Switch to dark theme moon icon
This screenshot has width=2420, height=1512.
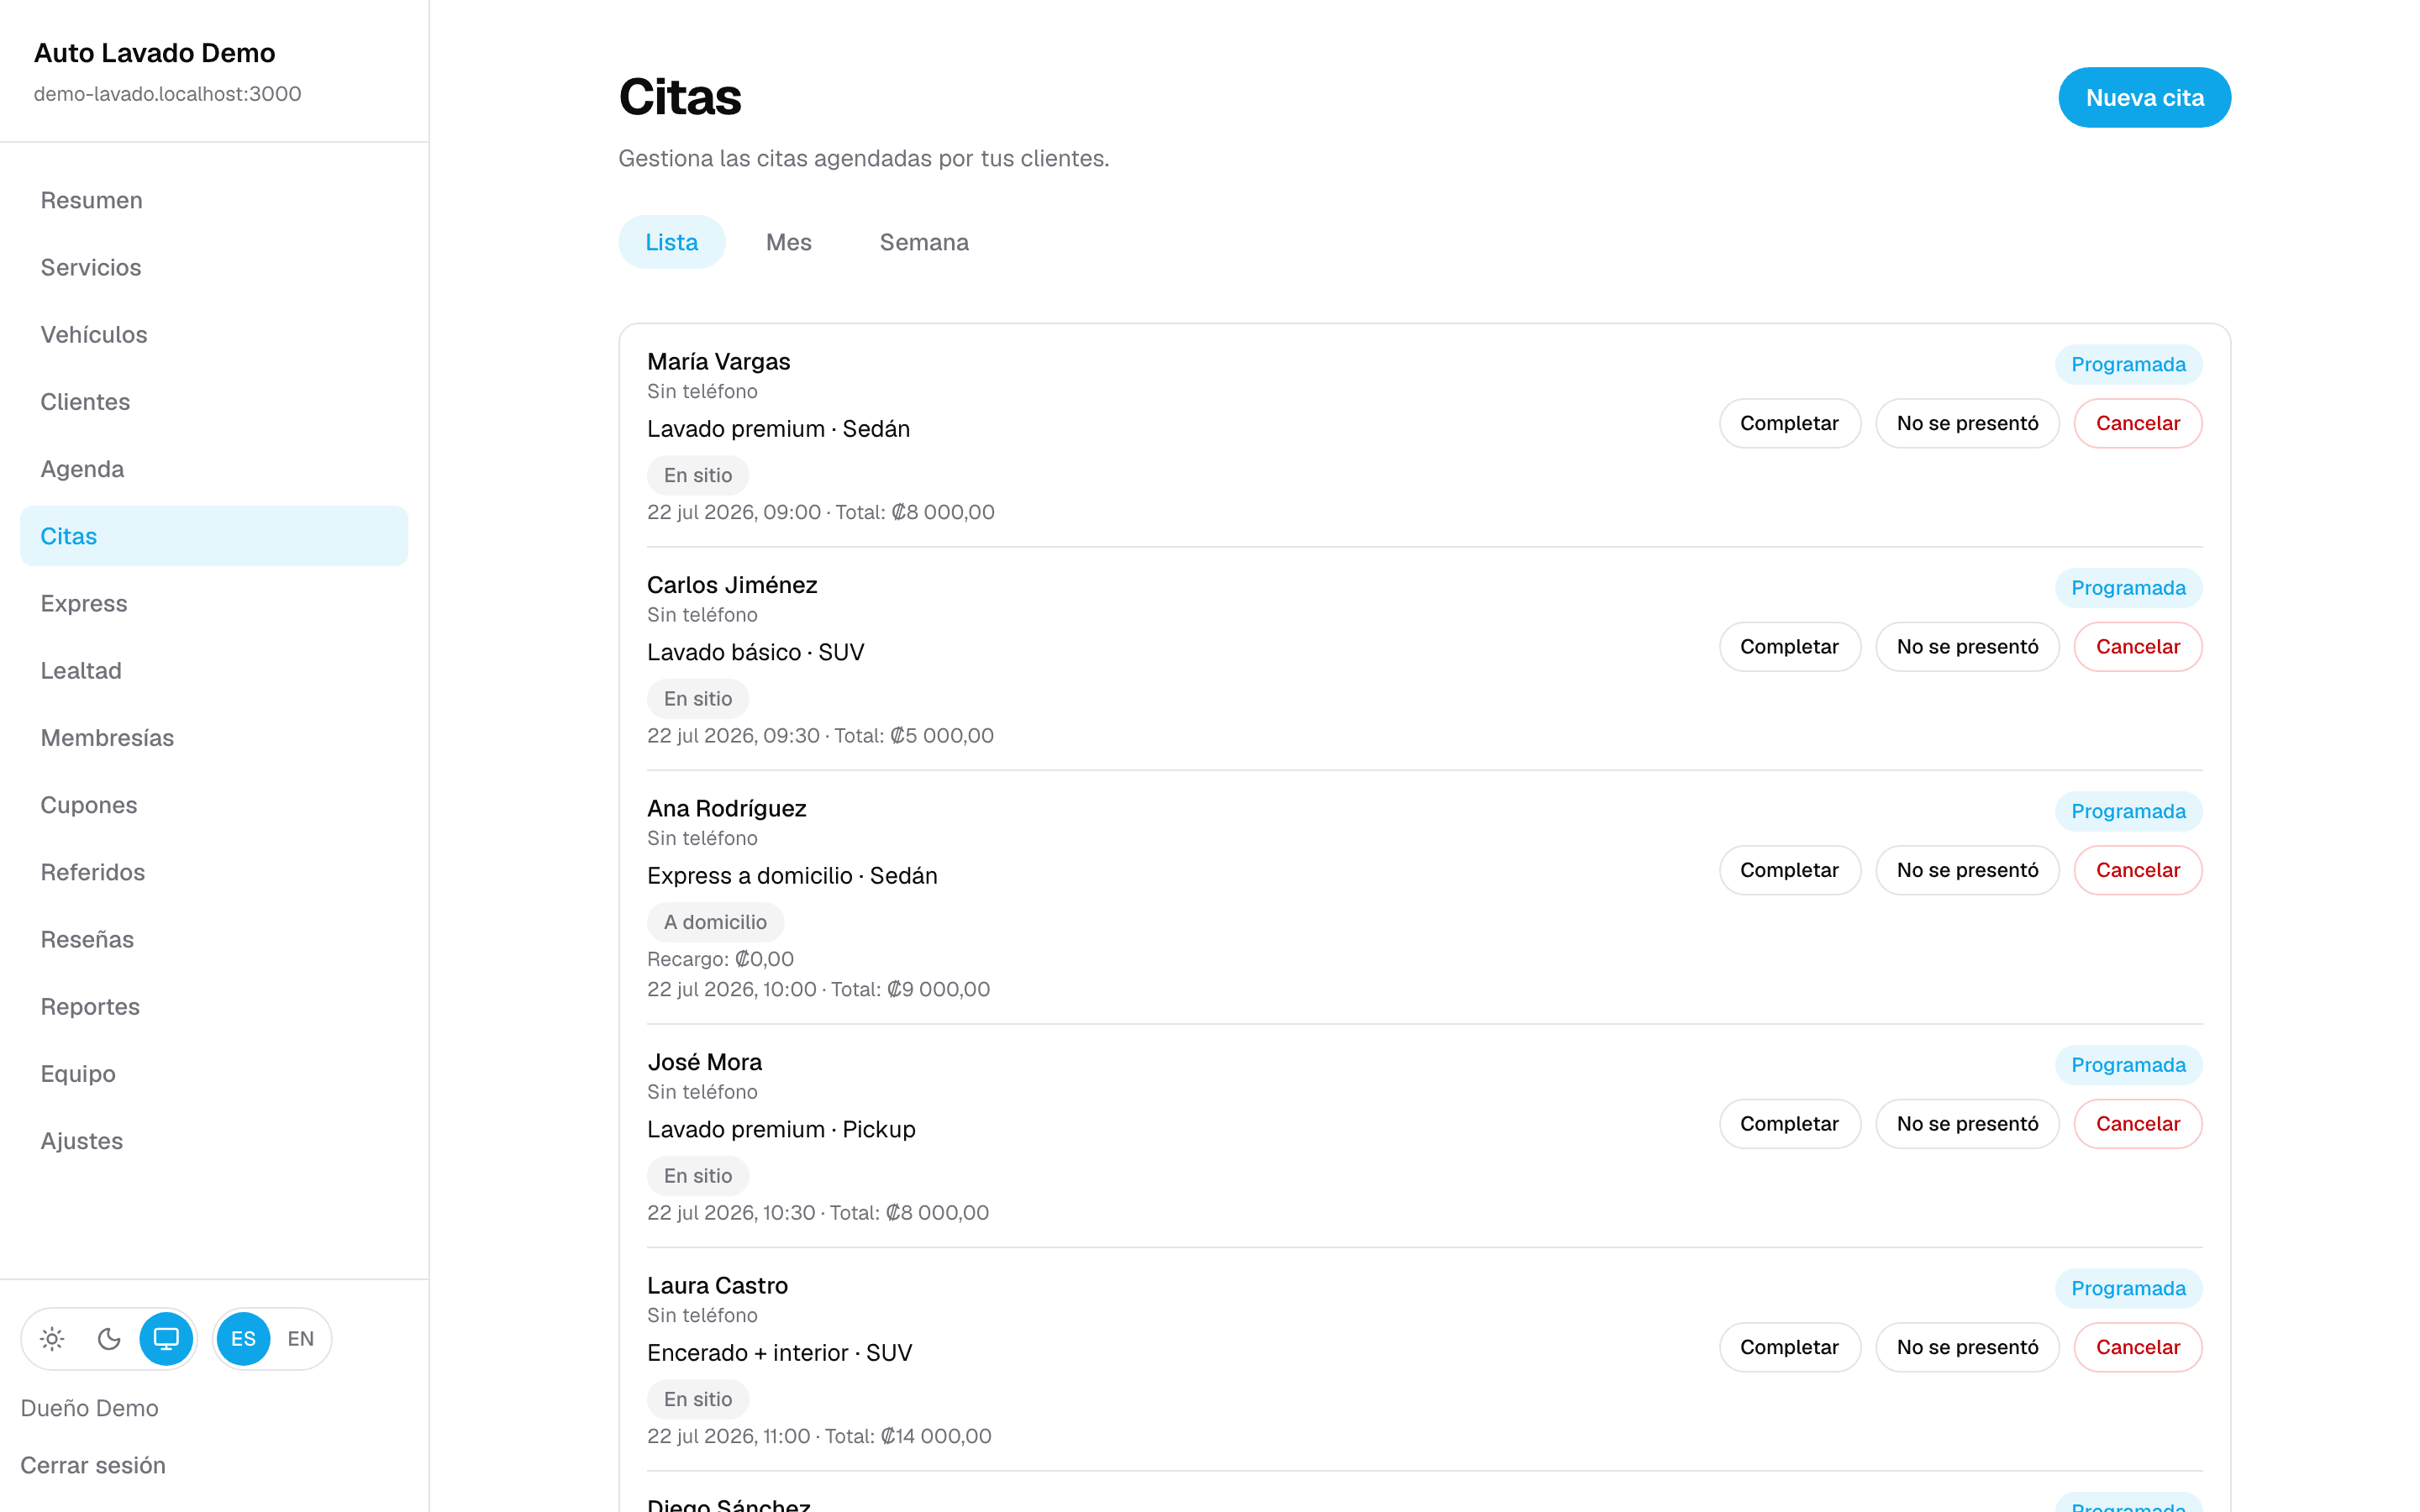click(x=109, y=1338)
